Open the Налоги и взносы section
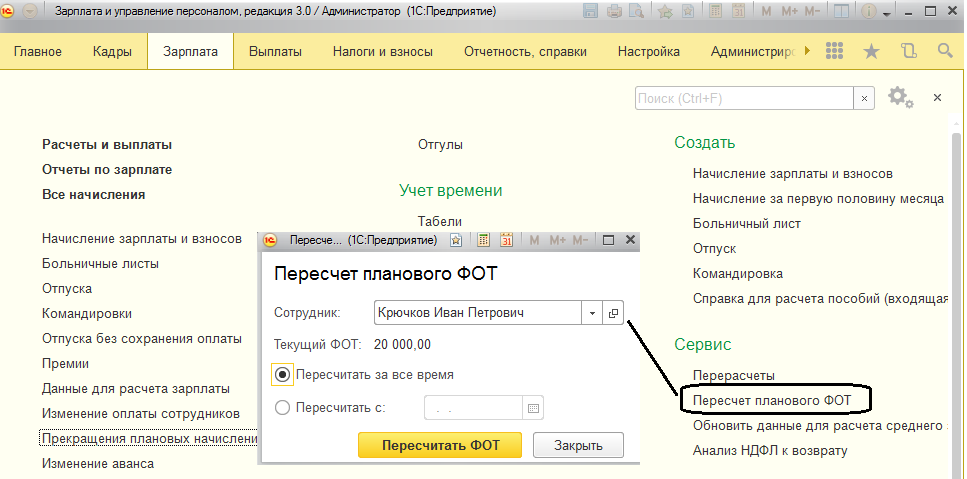 (x=382, y=52)
